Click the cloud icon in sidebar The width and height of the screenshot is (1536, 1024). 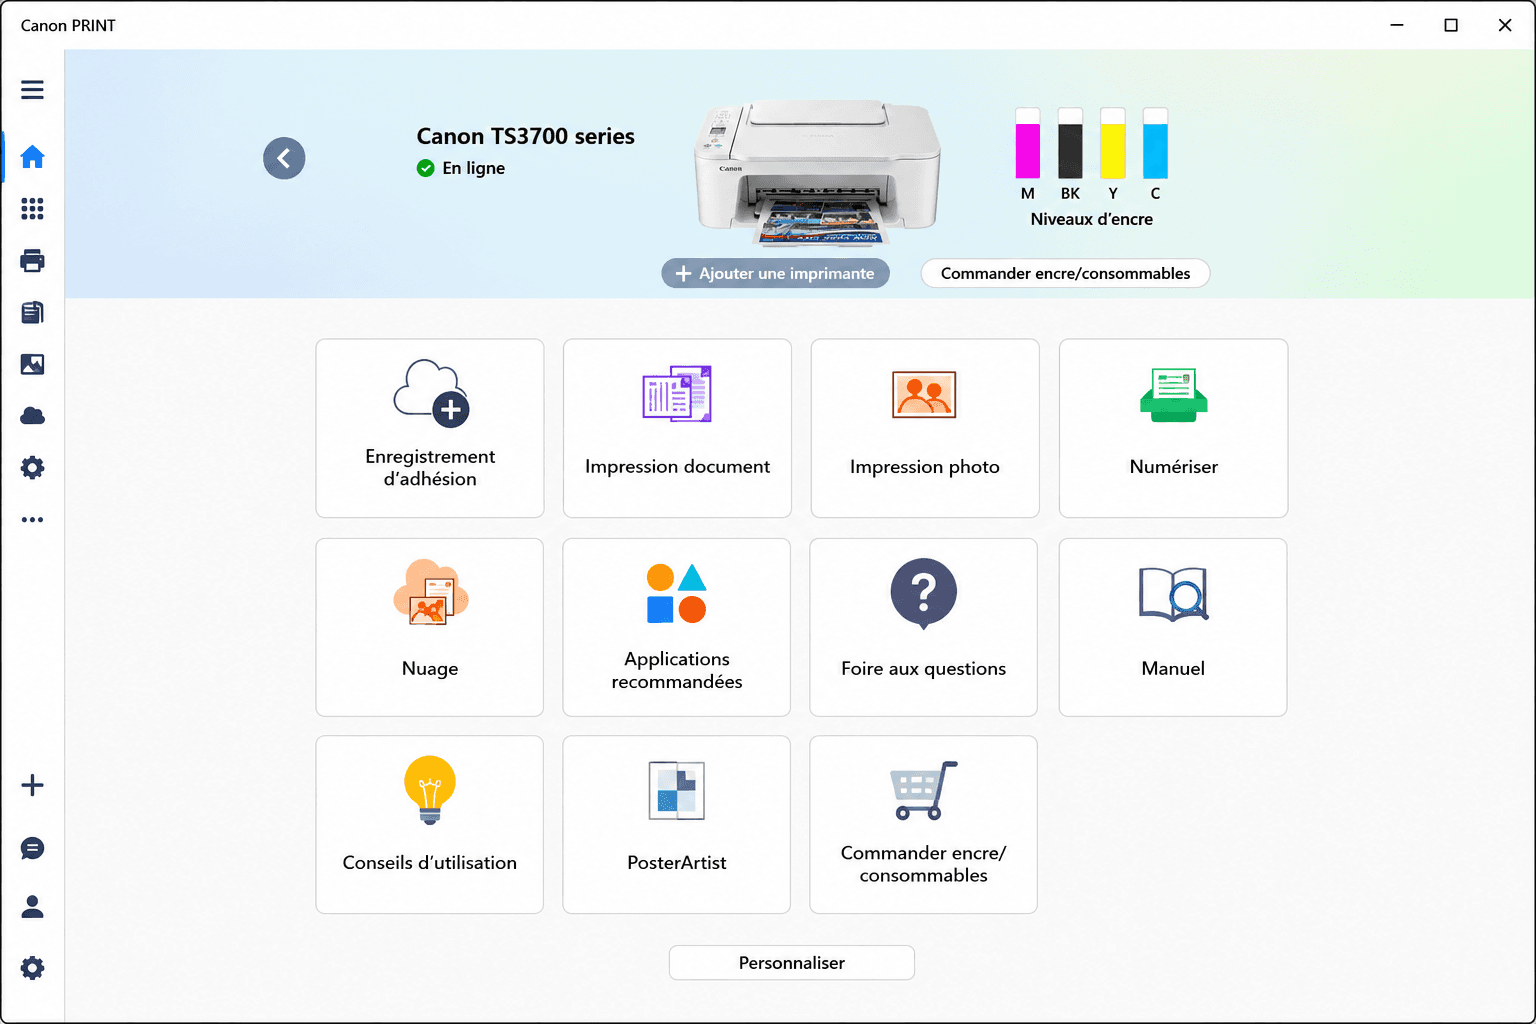32,416
